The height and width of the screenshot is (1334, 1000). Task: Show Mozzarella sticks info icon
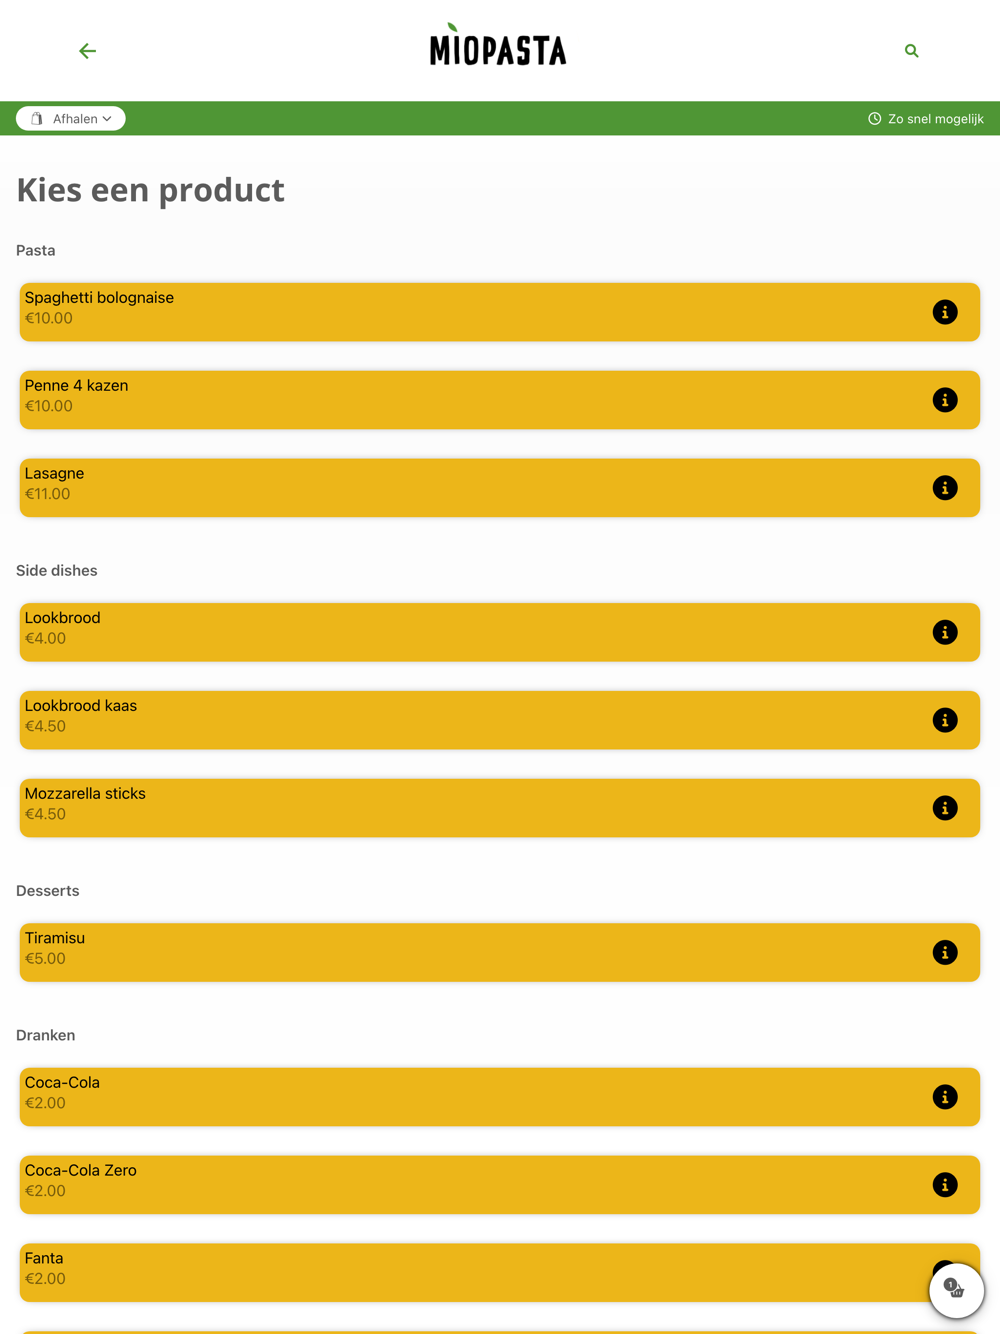(944, 808)
